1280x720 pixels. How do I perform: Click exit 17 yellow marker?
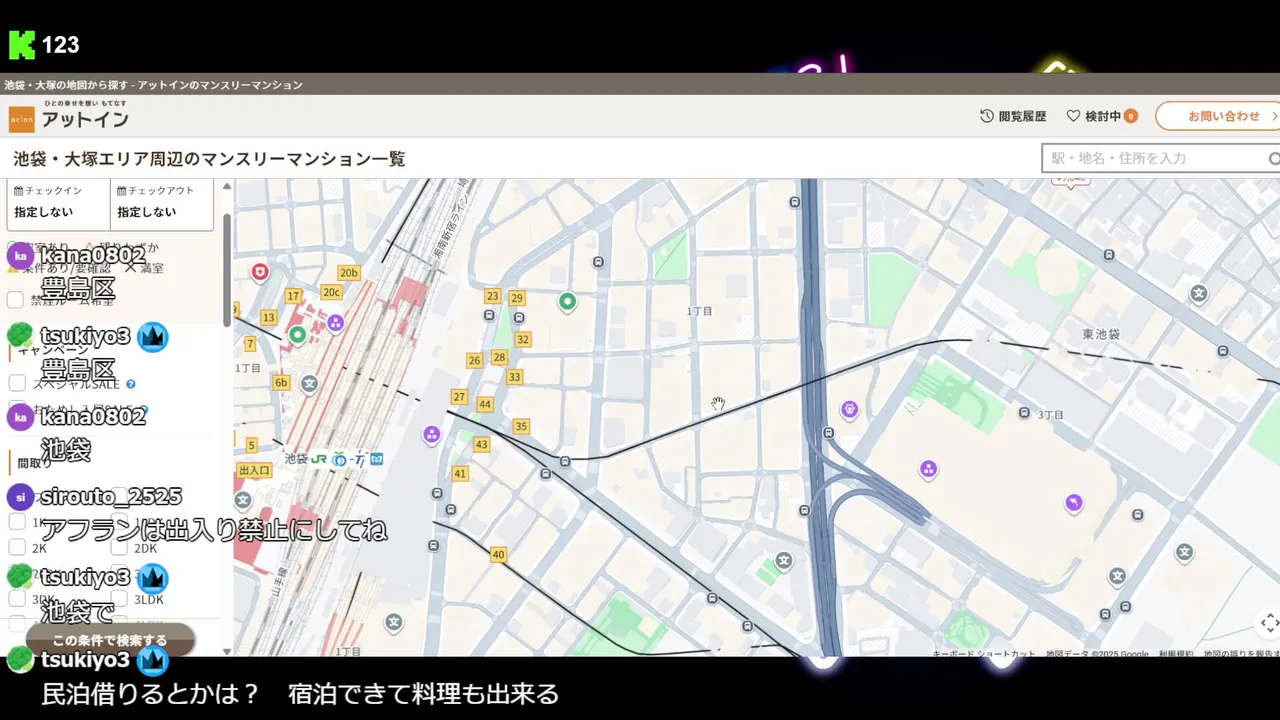[293, 296]
